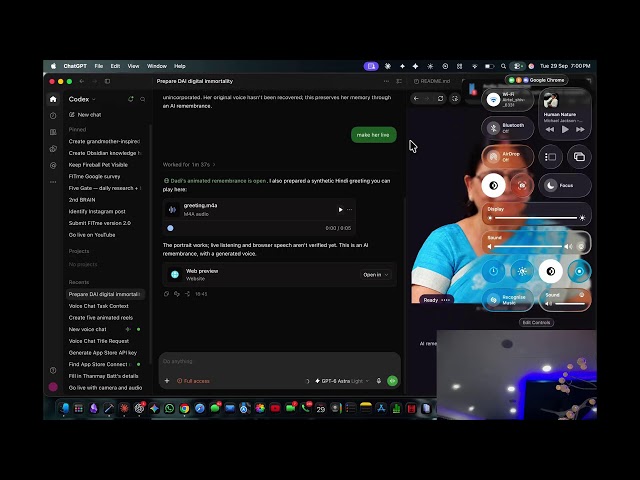Open the Help menu
640x480 pixels.
tap(180, 66)
